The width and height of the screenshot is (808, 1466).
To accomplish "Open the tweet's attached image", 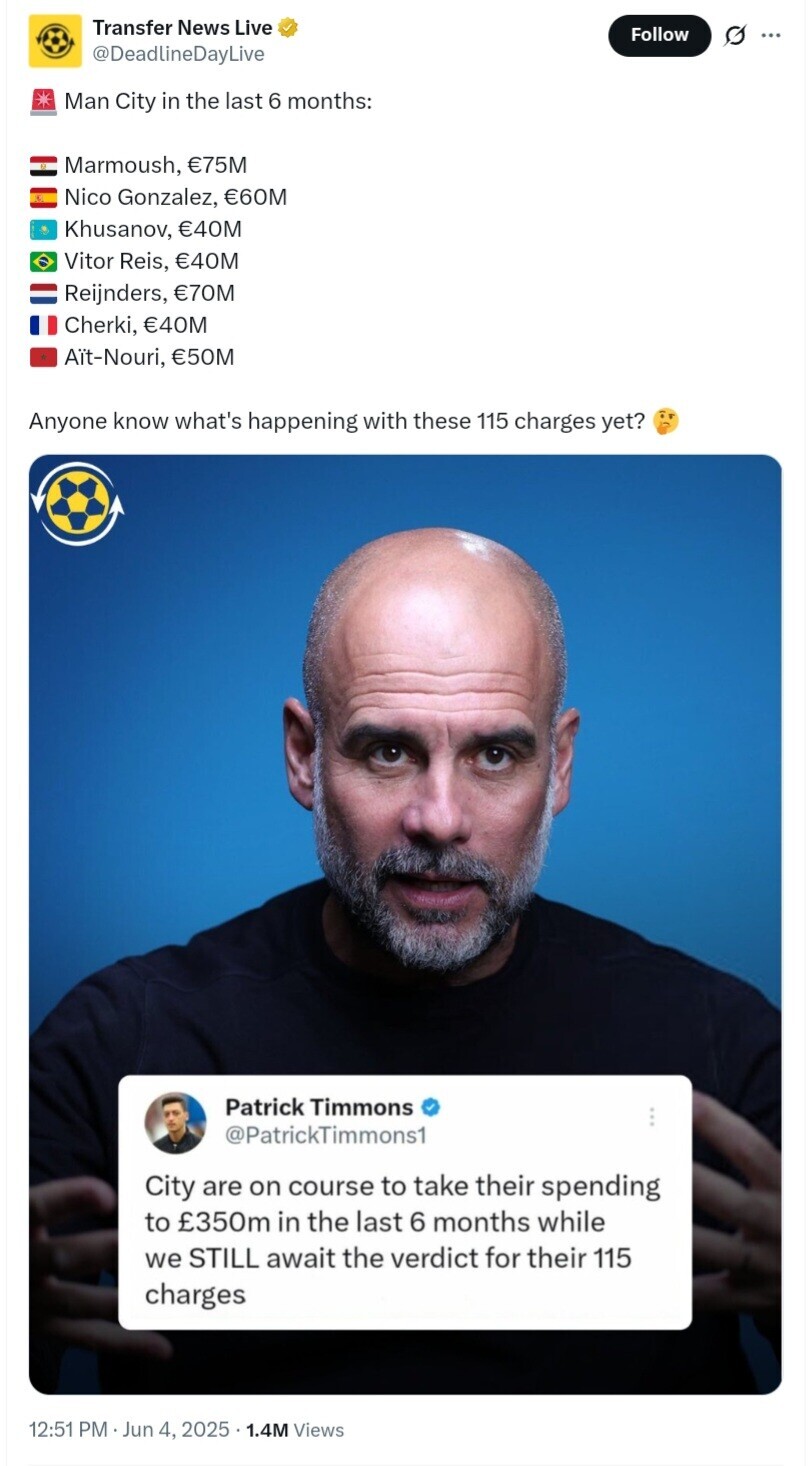I will click(x=405, y=925).
